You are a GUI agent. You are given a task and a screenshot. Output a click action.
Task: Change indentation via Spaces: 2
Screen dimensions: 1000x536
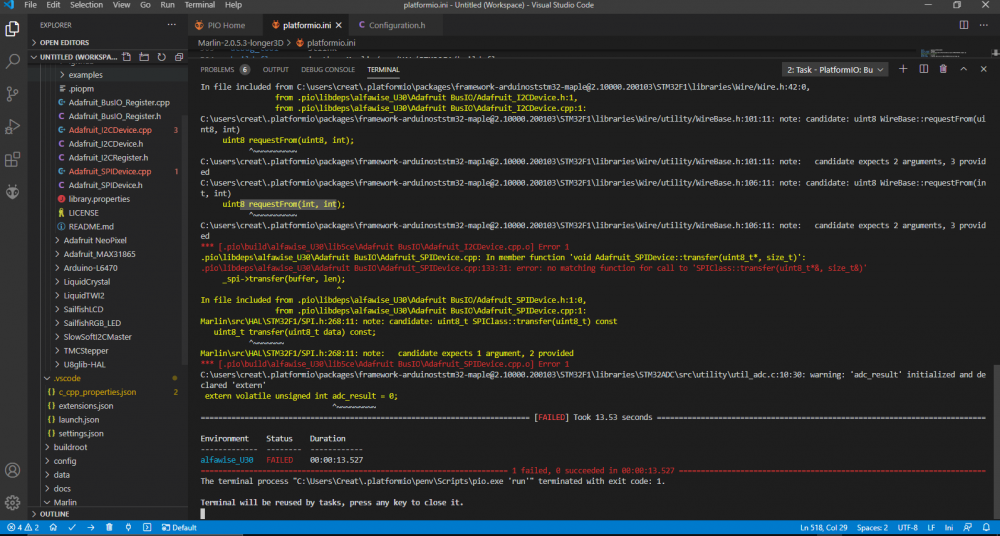point(872,528)
